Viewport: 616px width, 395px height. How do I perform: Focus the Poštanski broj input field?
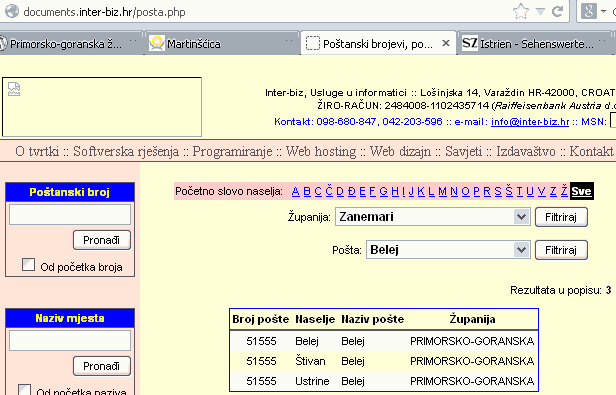click(70, 214)
